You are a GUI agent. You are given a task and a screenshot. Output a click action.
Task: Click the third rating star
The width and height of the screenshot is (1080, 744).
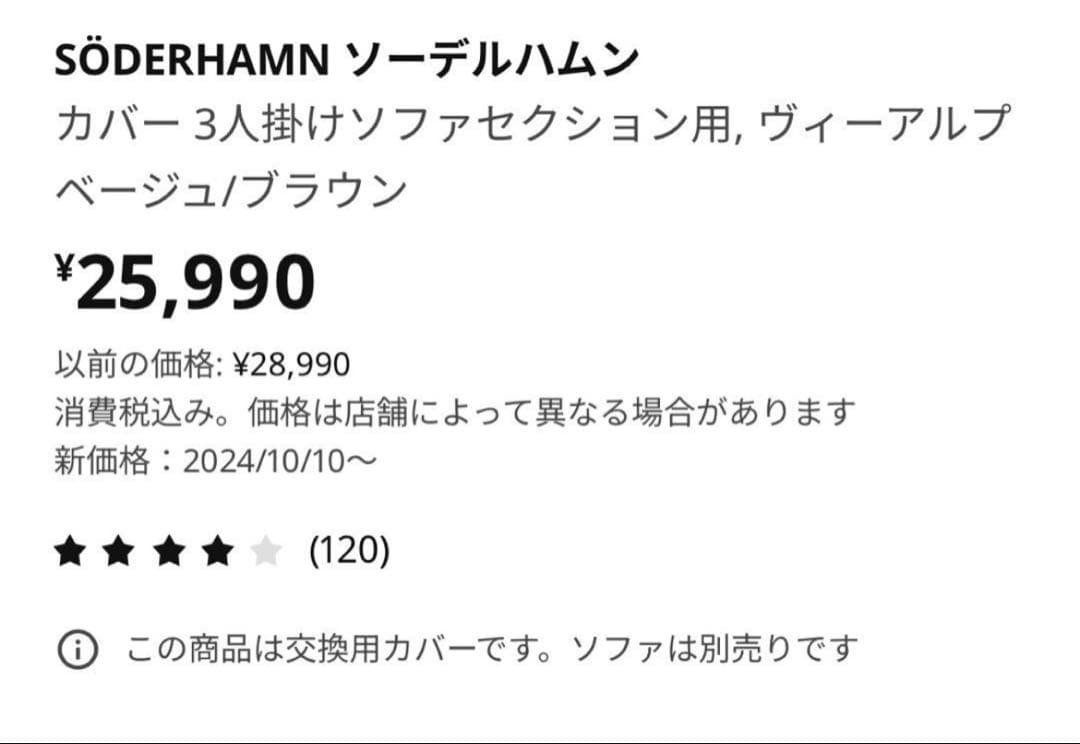click(167, 551)
